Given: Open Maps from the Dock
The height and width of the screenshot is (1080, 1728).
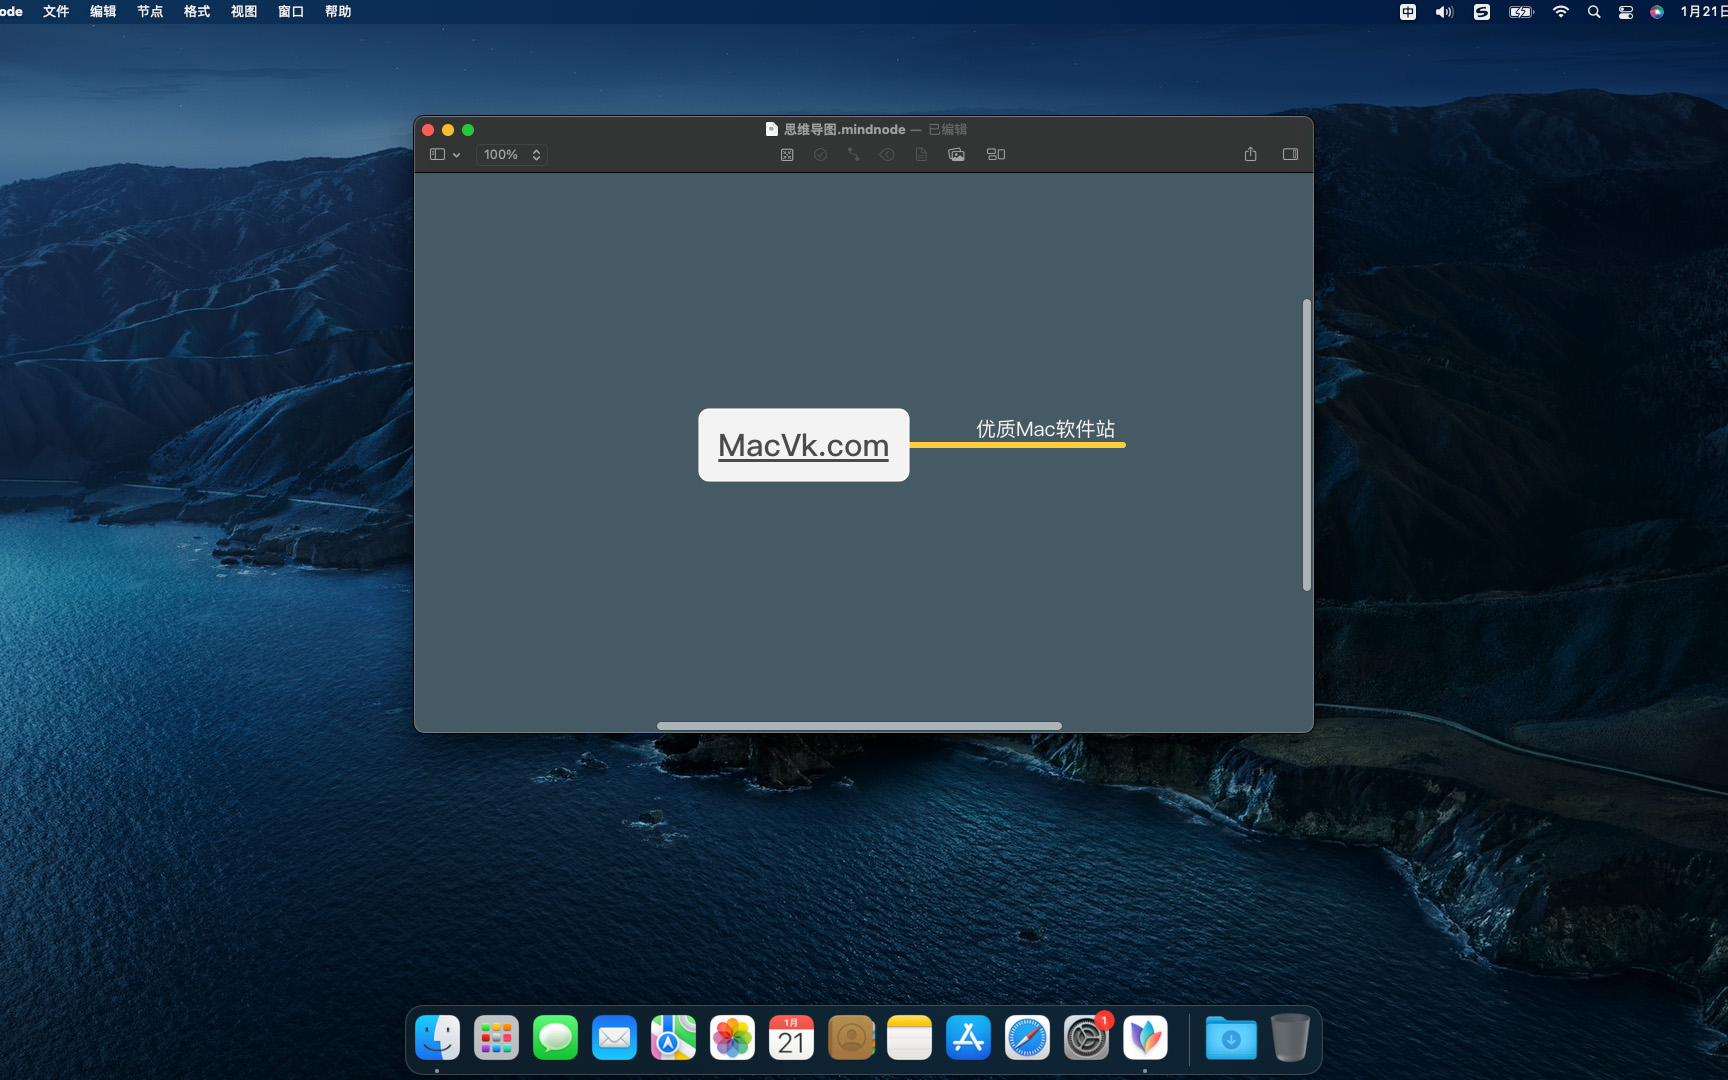Looking at the screenshot, I should [673, 1038].
